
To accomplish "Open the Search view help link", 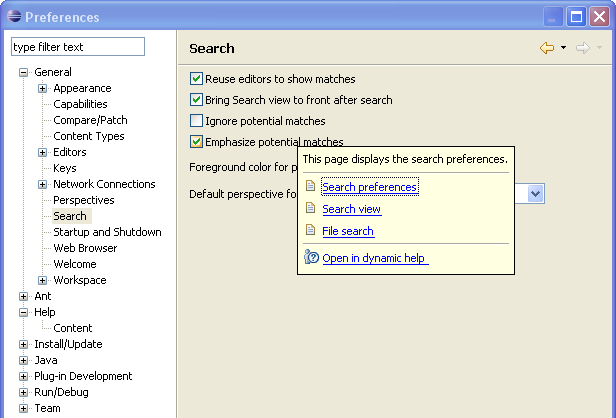I will [x=351, y=209].
